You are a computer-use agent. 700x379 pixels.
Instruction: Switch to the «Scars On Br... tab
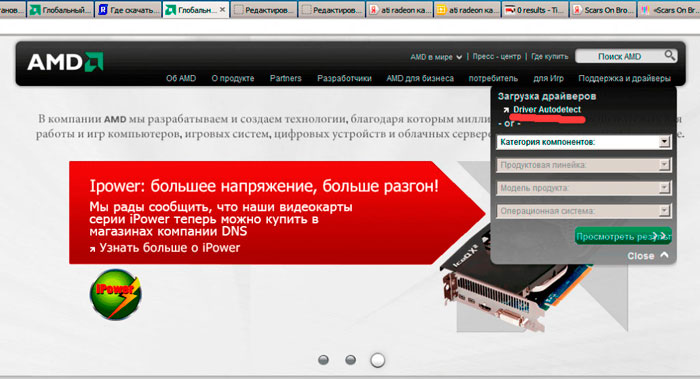tap(669, 9)
